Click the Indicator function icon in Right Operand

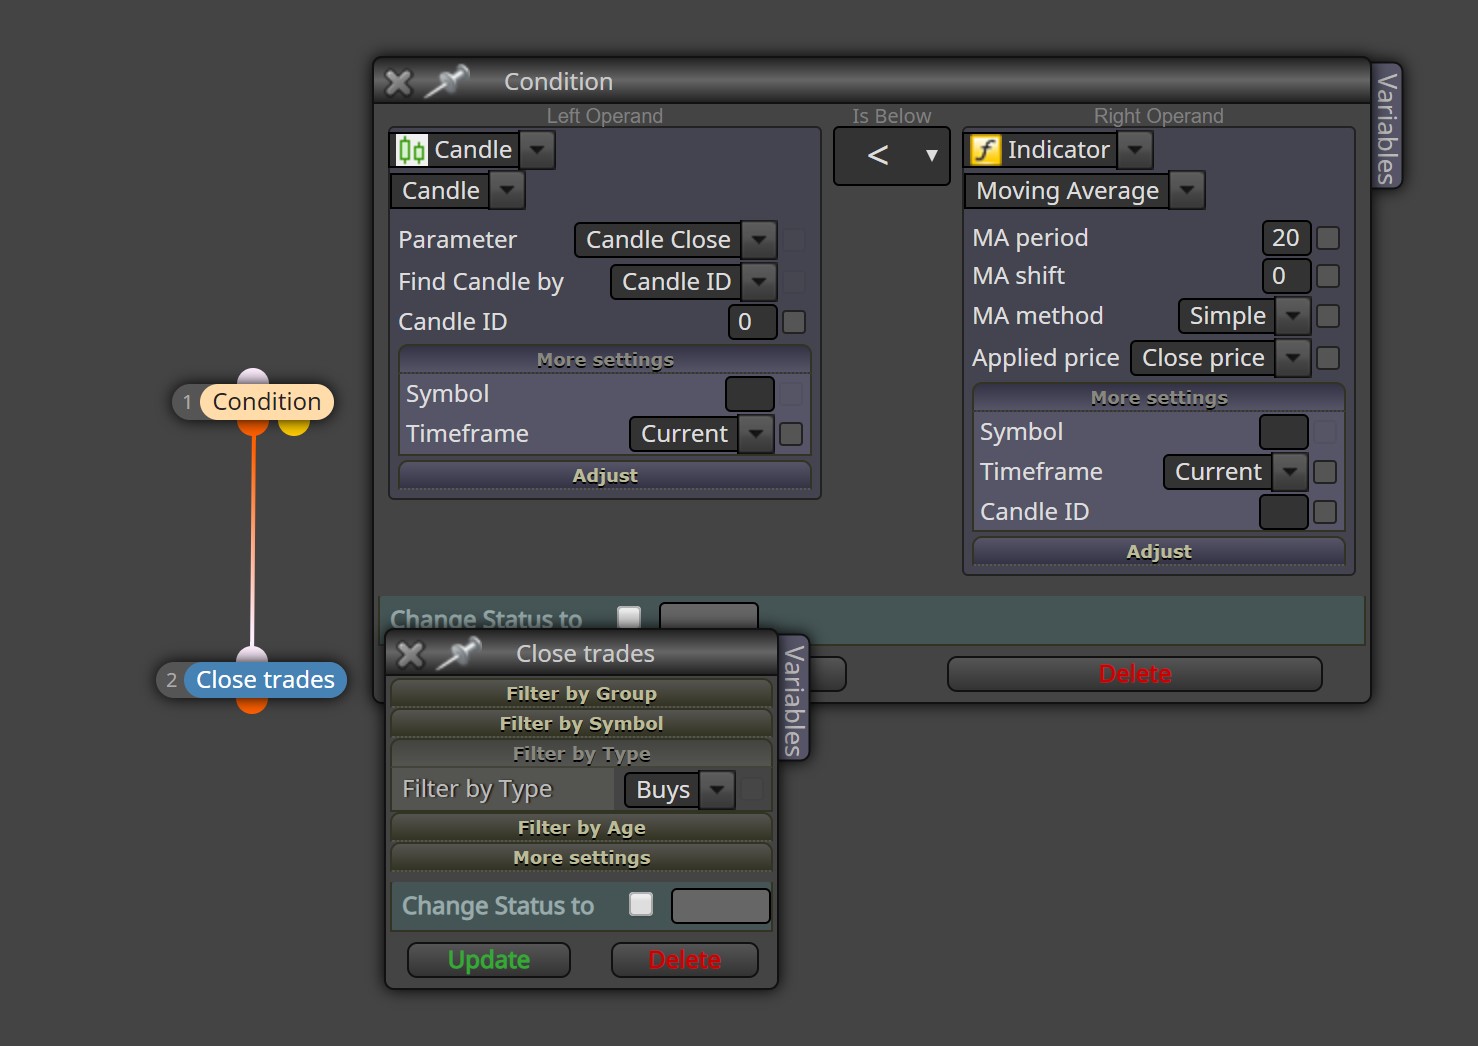(x=986, y=150)
